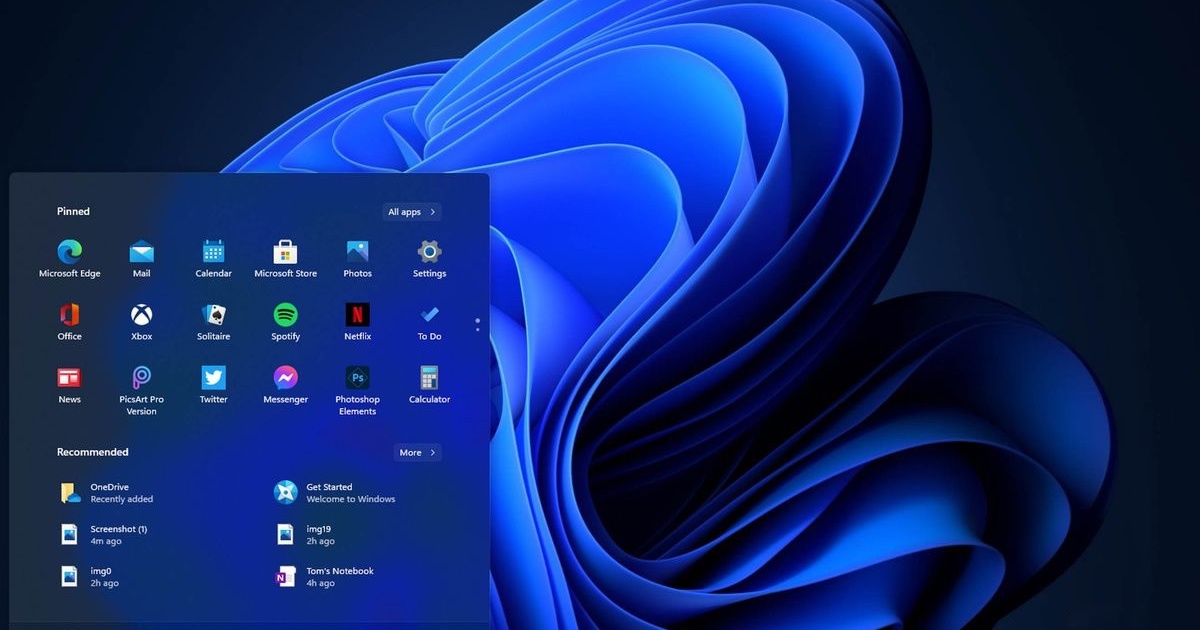Open the News app

pos(70,385)
